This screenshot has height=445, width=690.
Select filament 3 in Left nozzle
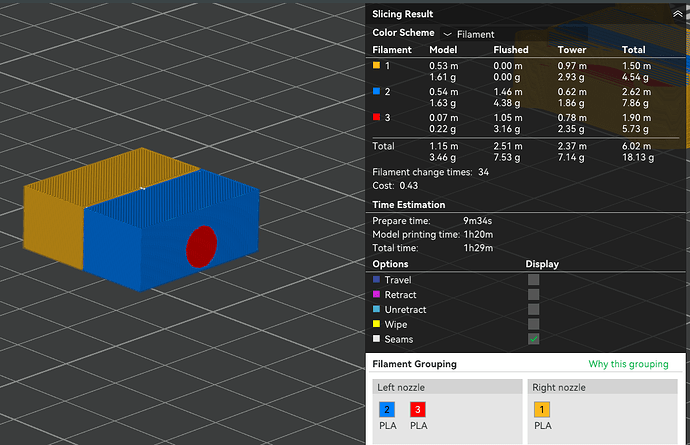pos(418,409)
